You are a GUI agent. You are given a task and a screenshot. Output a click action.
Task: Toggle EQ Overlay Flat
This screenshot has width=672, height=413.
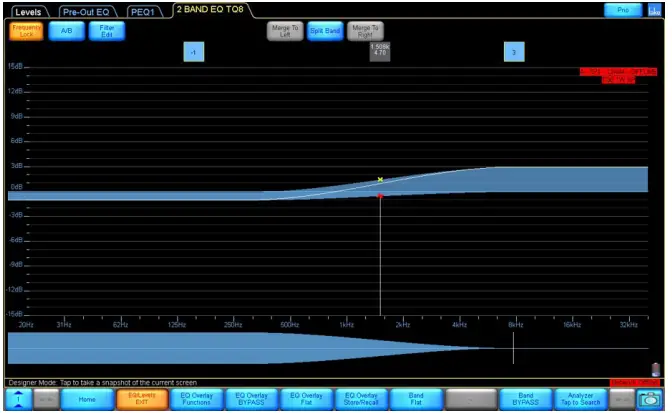point(306,400)
